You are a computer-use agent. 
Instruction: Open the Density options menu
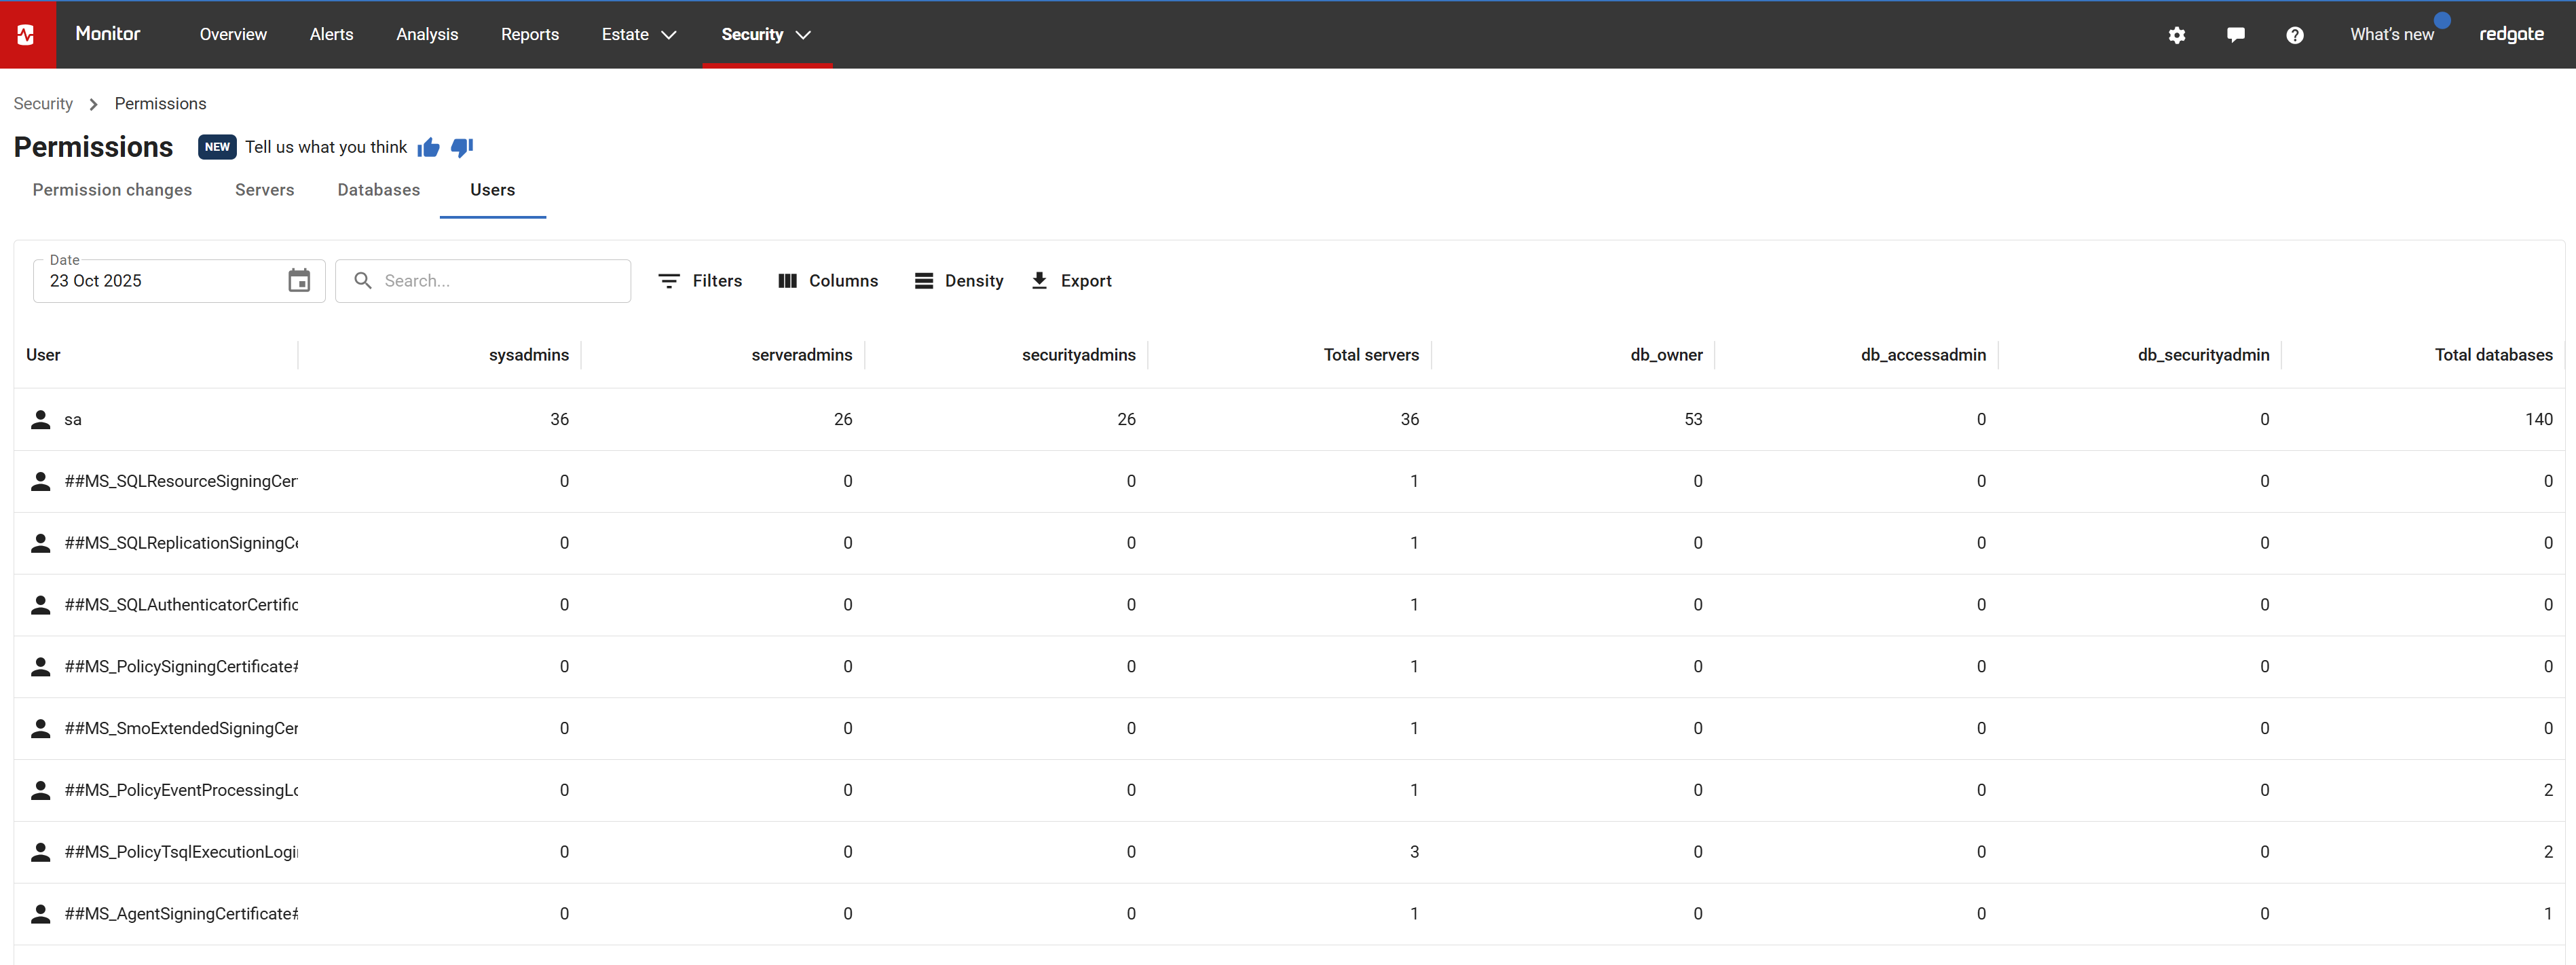coord(959,281)
